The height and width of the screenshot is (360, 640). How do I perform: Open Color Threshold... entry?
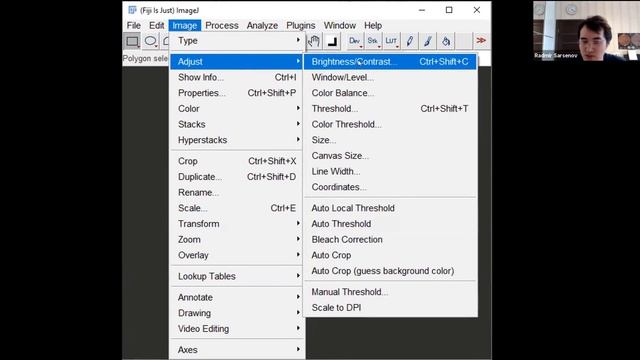390,124
